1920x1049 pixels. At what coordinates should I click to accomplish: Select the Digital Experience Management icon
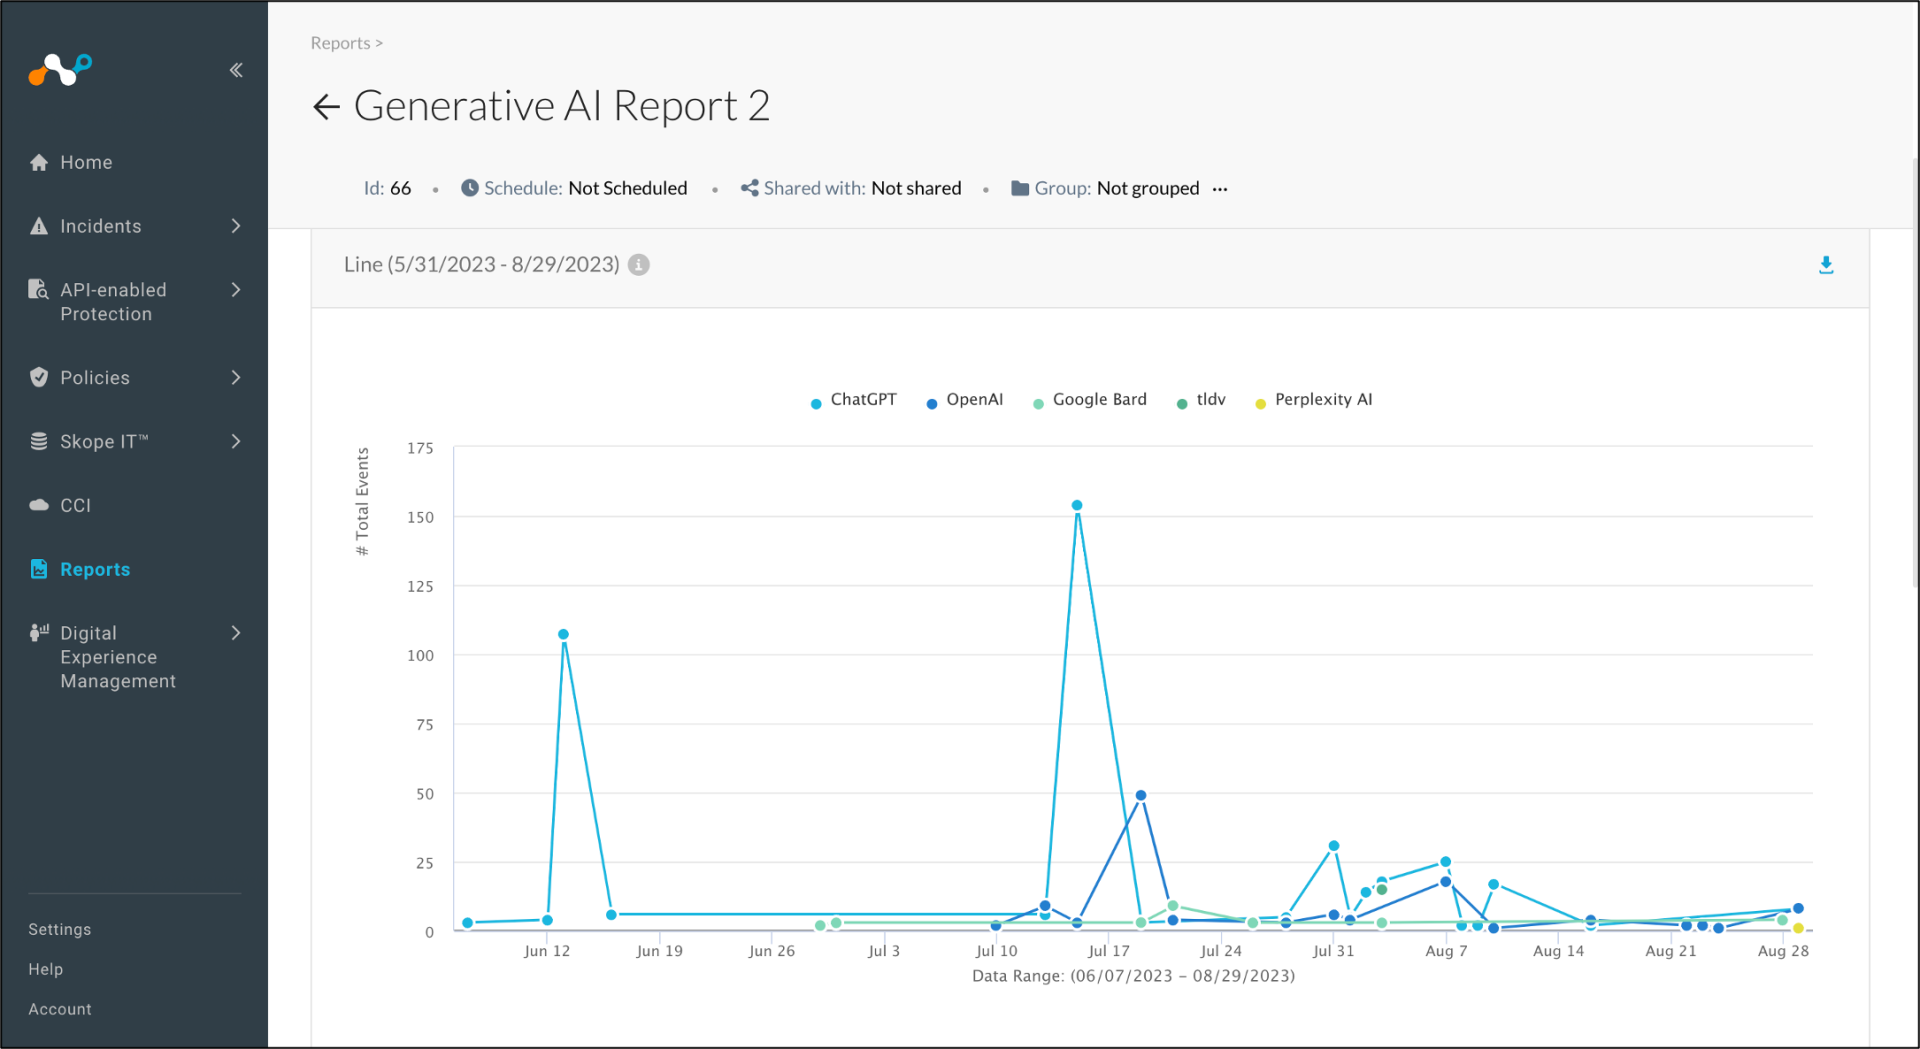39,632
